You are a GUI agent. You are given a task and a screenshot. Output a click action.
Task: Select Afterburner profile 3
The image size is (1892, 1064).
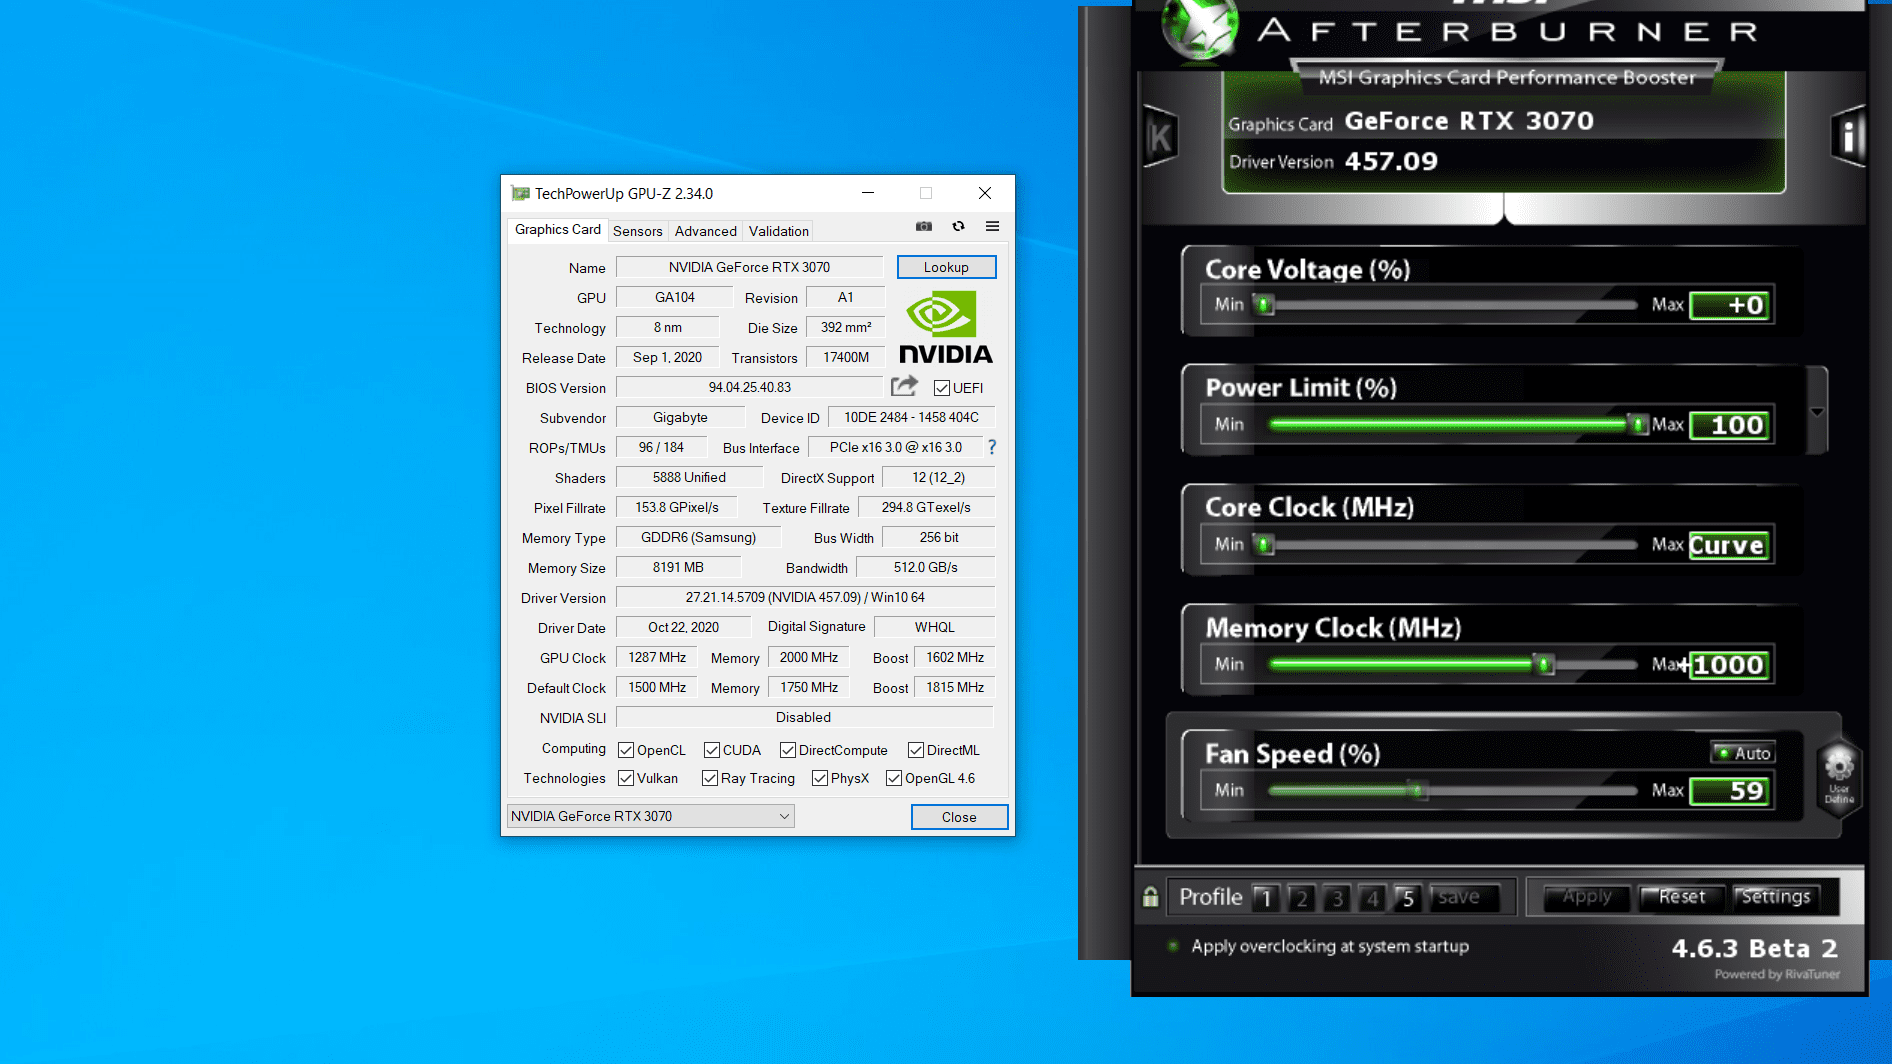[1337, 898]
